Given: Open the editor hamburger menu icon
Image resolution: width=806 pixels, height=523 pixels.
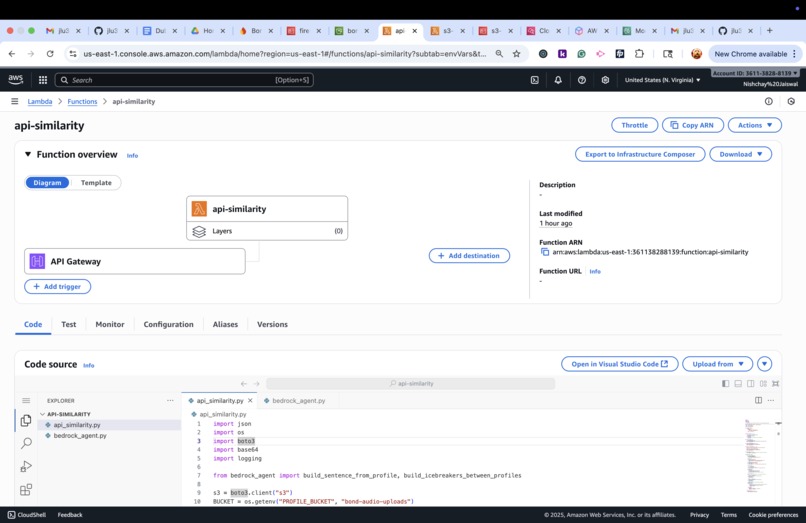Looking at the screenshot, I should click(26, 401).
